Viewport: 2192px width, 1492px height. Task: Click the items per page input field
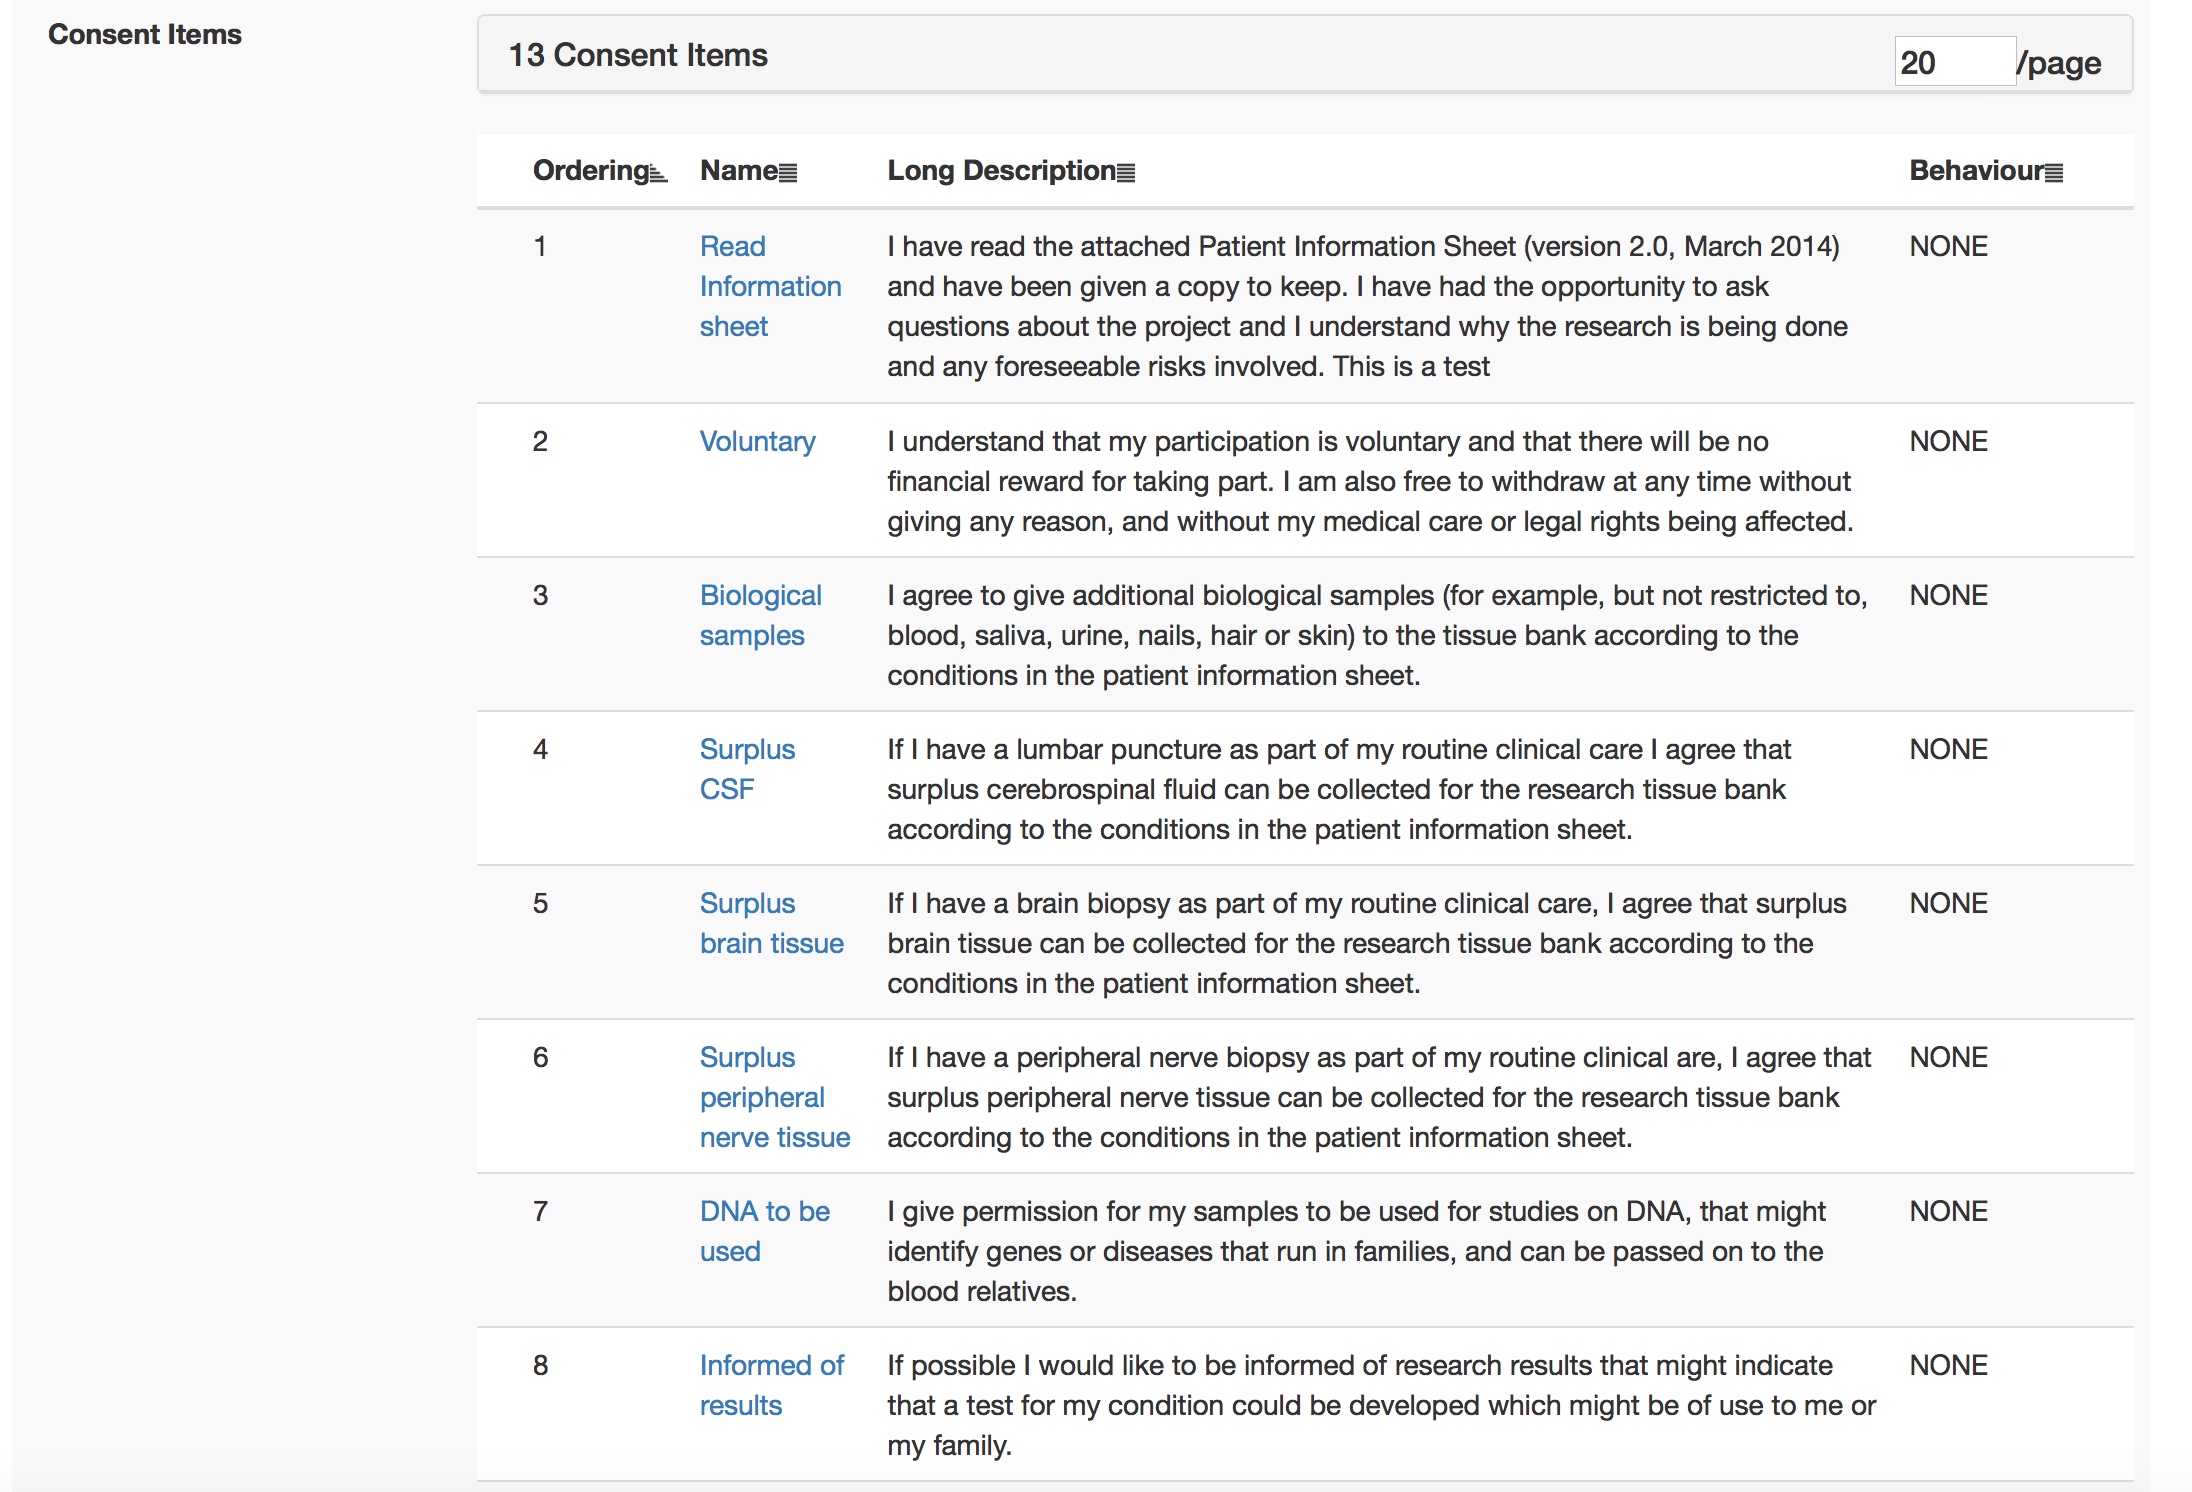[1953, 62]
